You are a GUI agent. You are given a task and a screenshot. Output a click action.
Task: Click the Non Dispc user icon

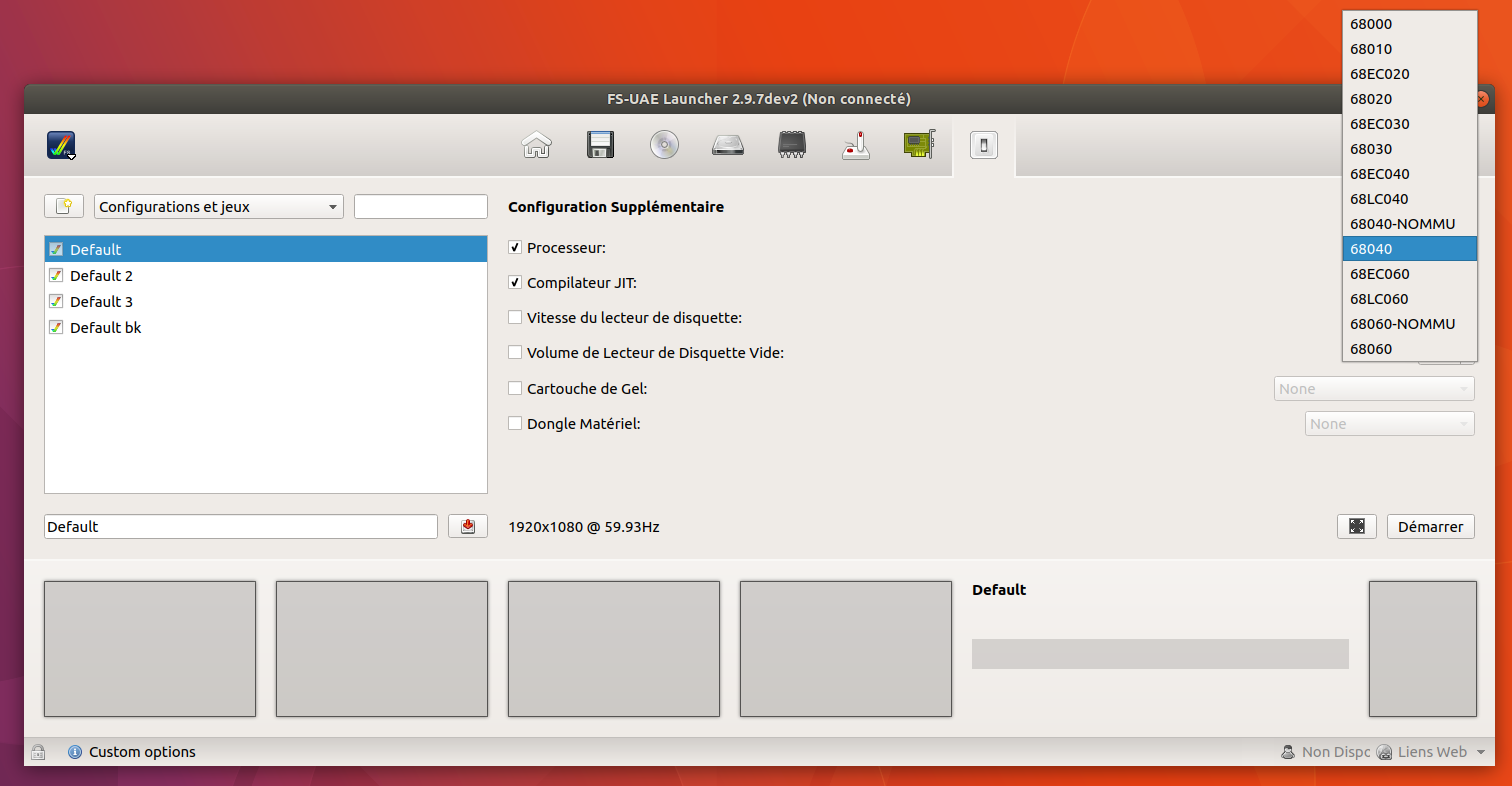tap(1289, 752)
